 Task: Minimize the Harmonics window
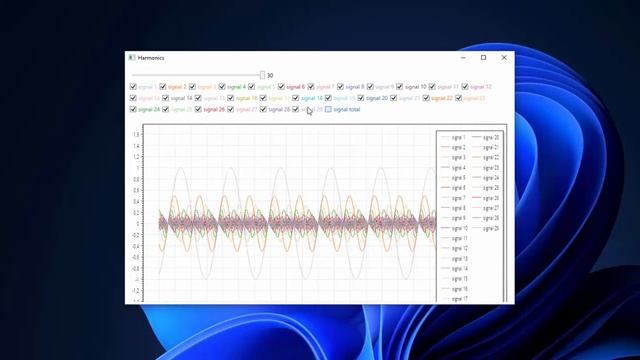coord(463,58)
